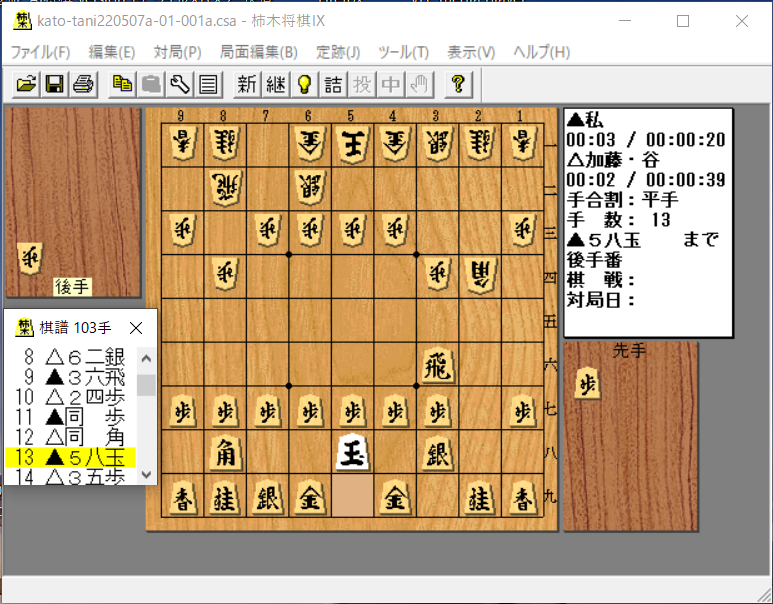Click the 銀 silver on 7九

tap(268, 497)
